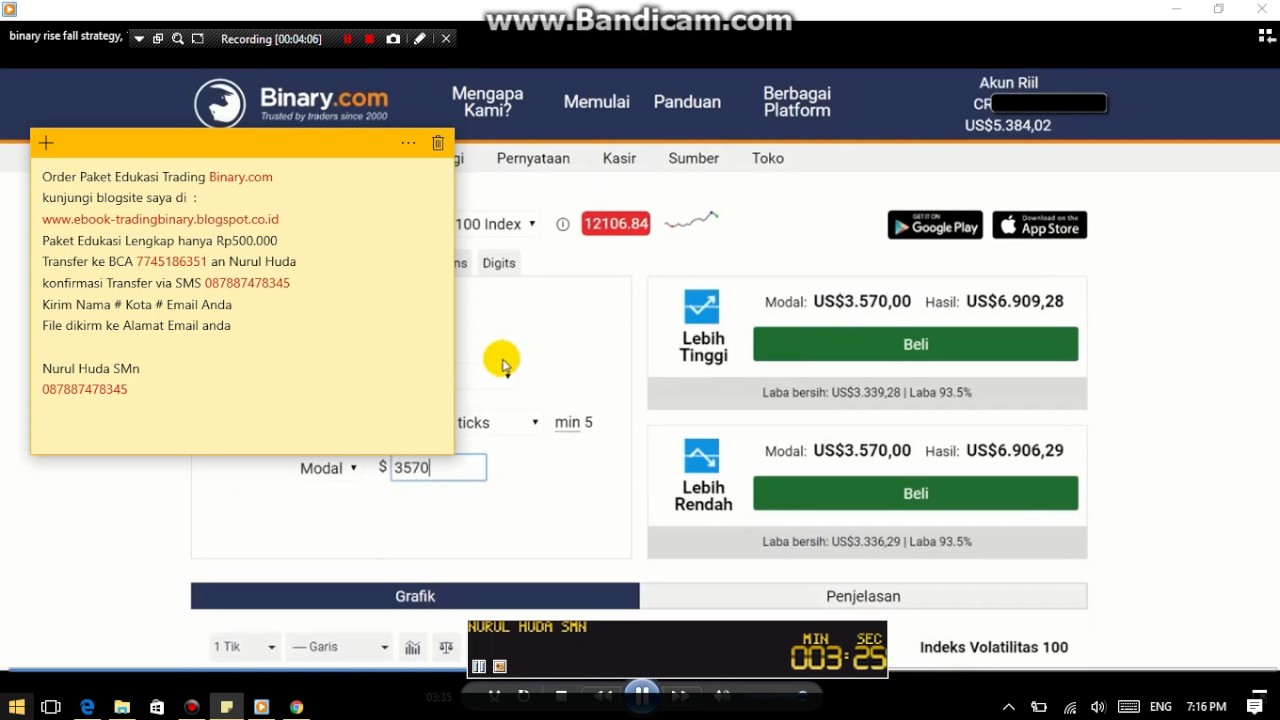This screenshot has height=720, width=1280.
Task: Expand the Modal payout type dropdown
Action: tap(329, 468)
